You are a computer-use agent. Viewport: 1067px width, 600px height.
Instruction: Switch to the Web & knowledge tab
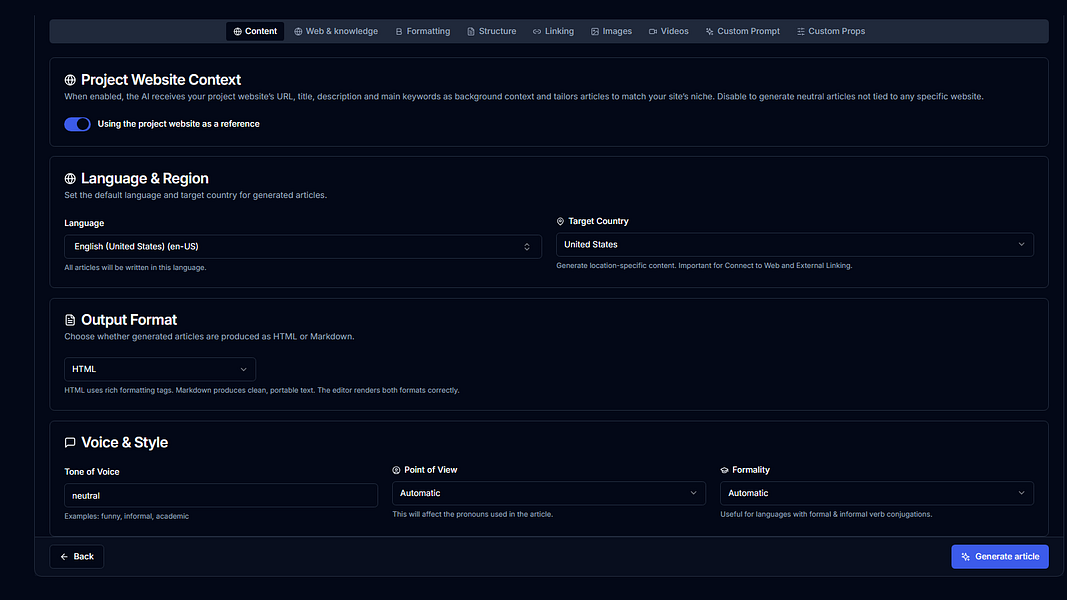coord(336,31)
